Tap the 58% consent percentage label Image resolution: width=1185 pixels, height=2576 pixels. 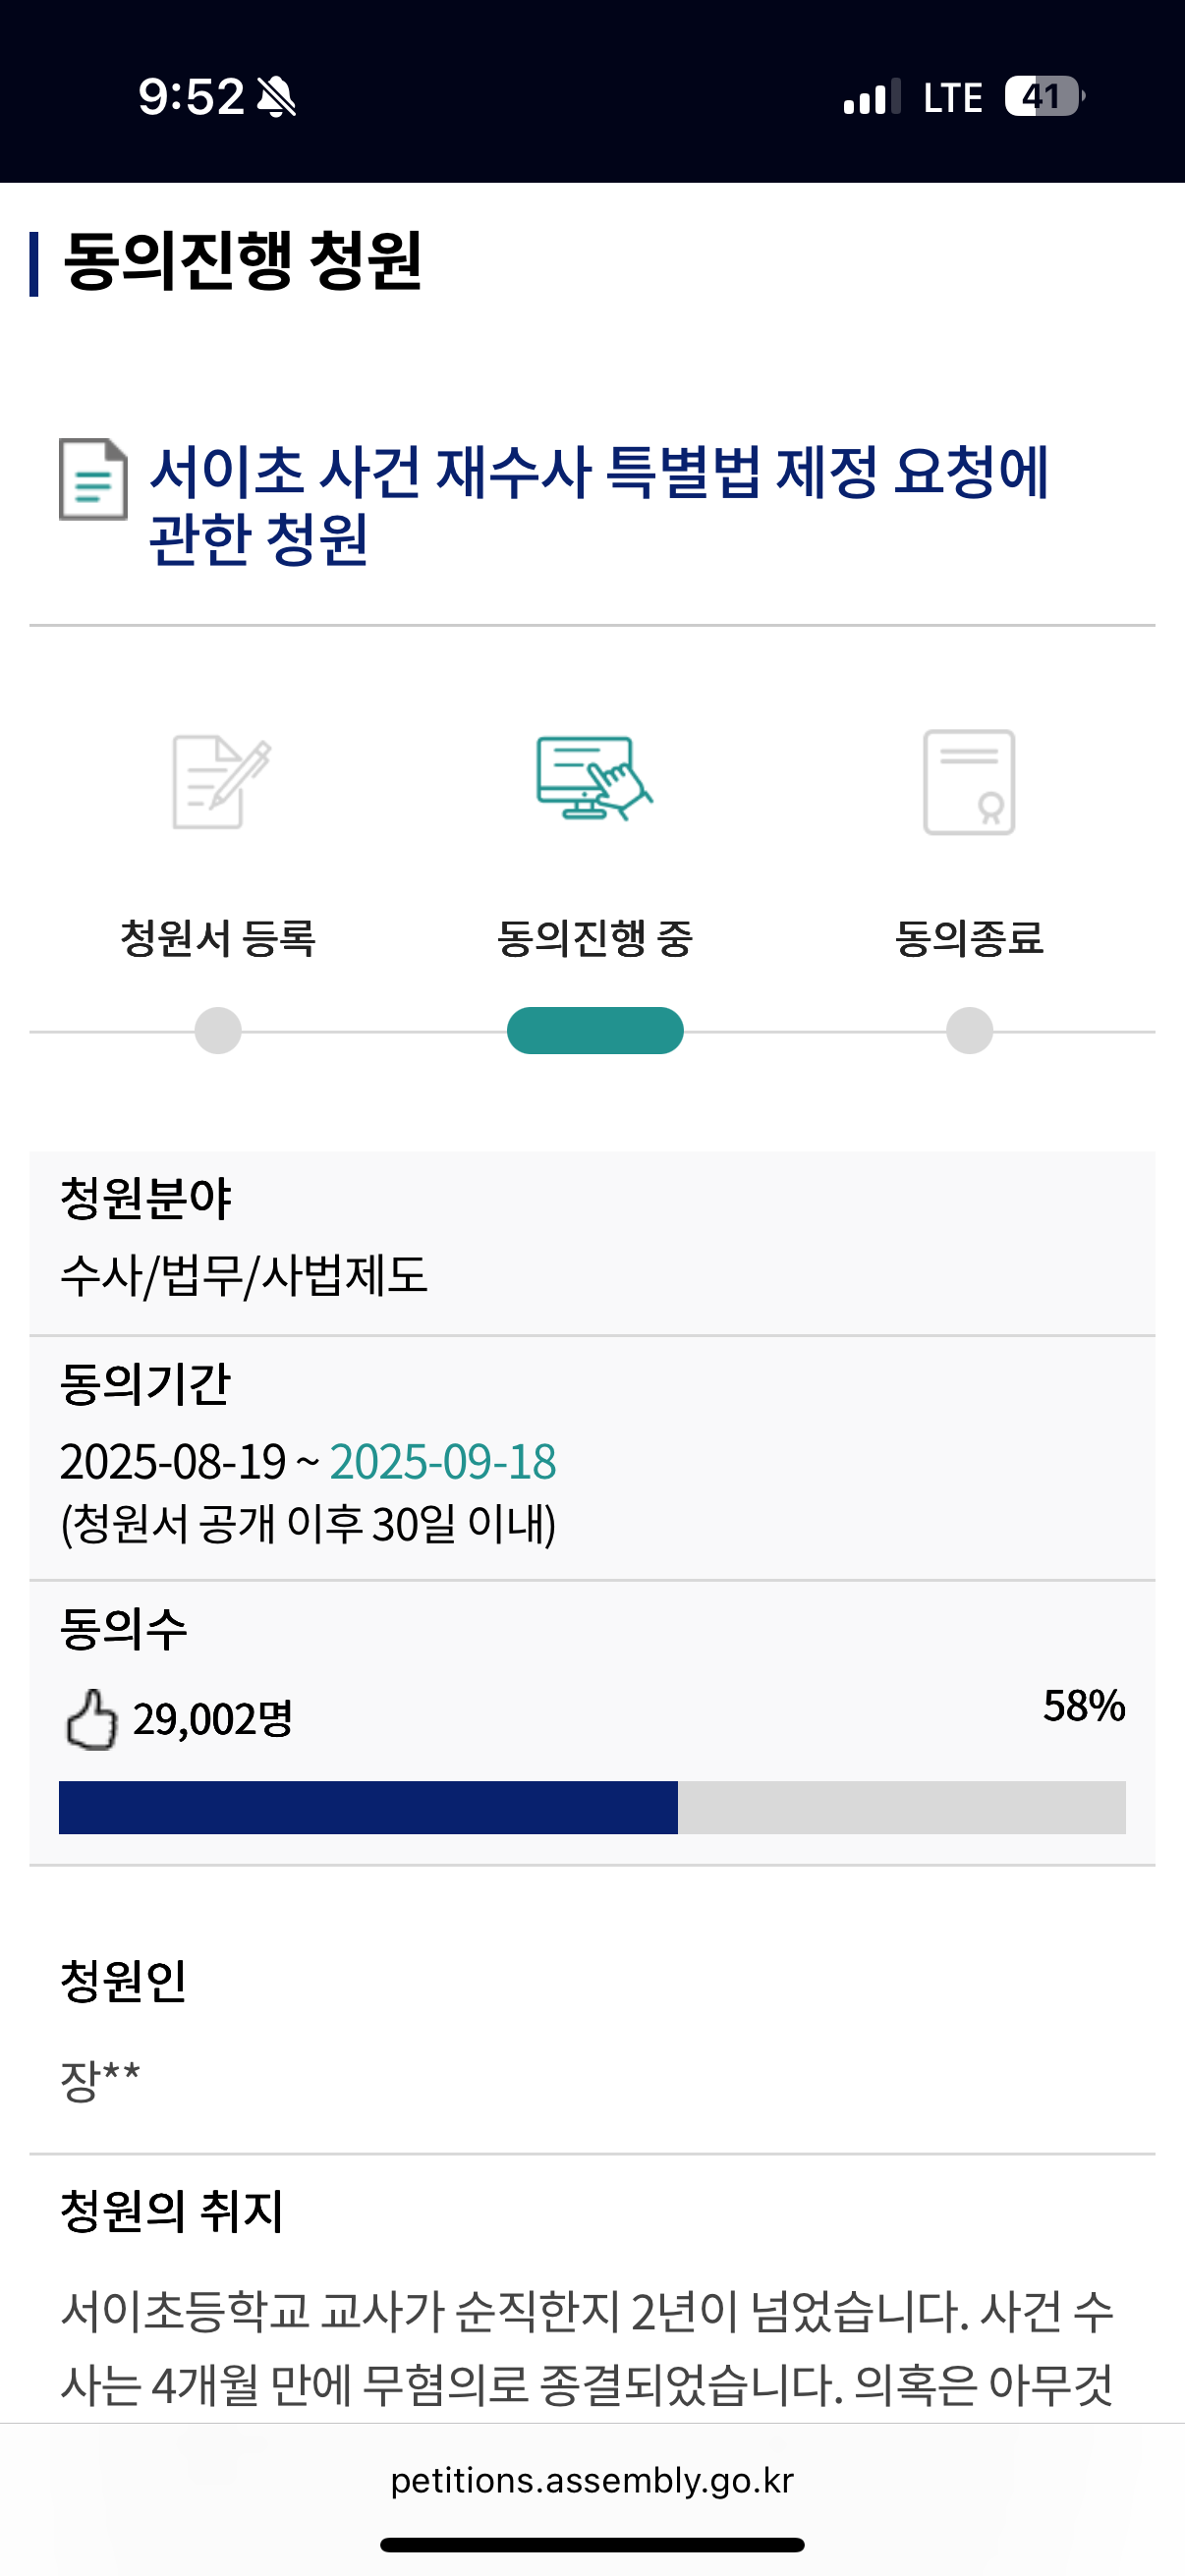click(x=1083, y=1706)
